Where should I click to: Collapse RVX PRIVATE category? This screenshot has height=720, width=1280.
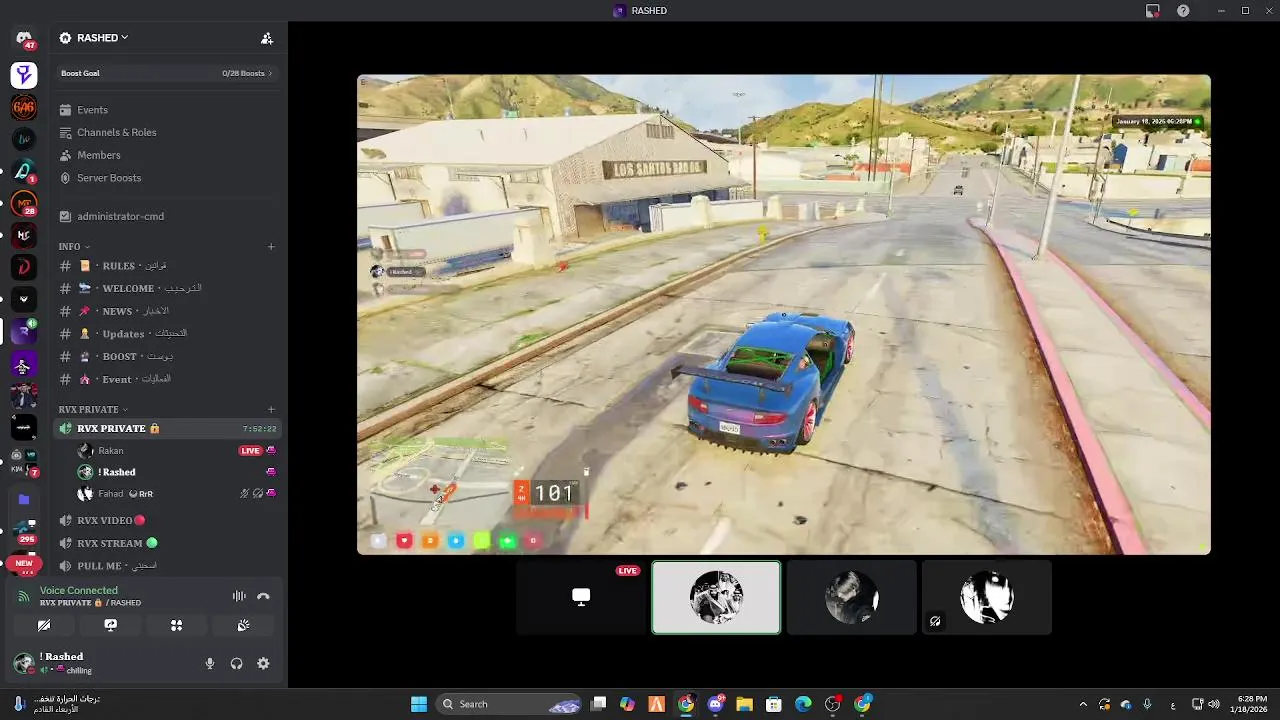click(x=94, y=409)
